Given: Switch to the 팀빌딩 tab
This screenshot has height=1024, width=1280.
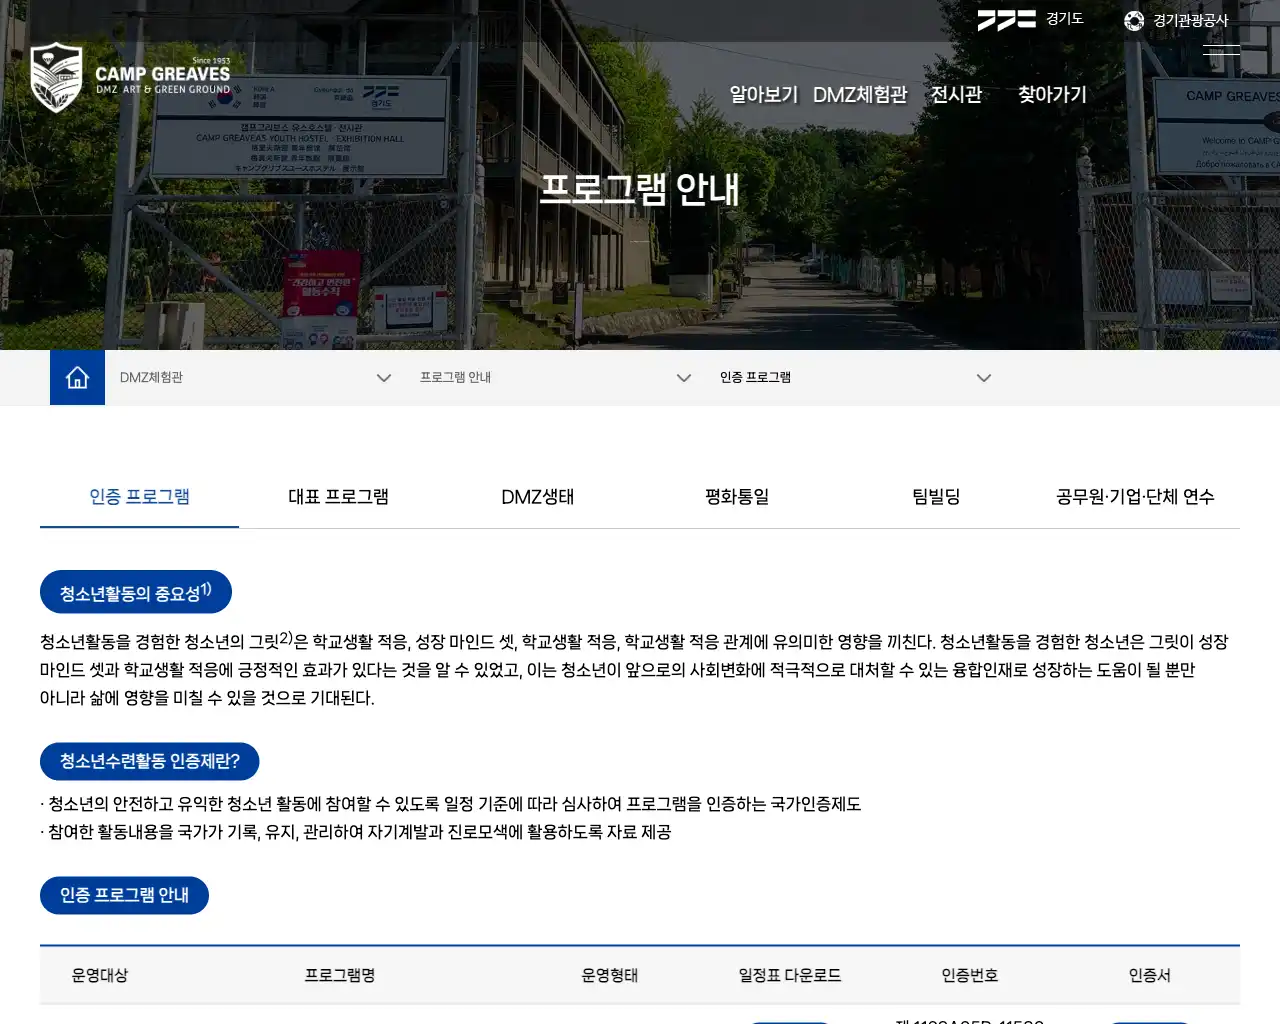Looking at the screenshot, I should [936, 496].
